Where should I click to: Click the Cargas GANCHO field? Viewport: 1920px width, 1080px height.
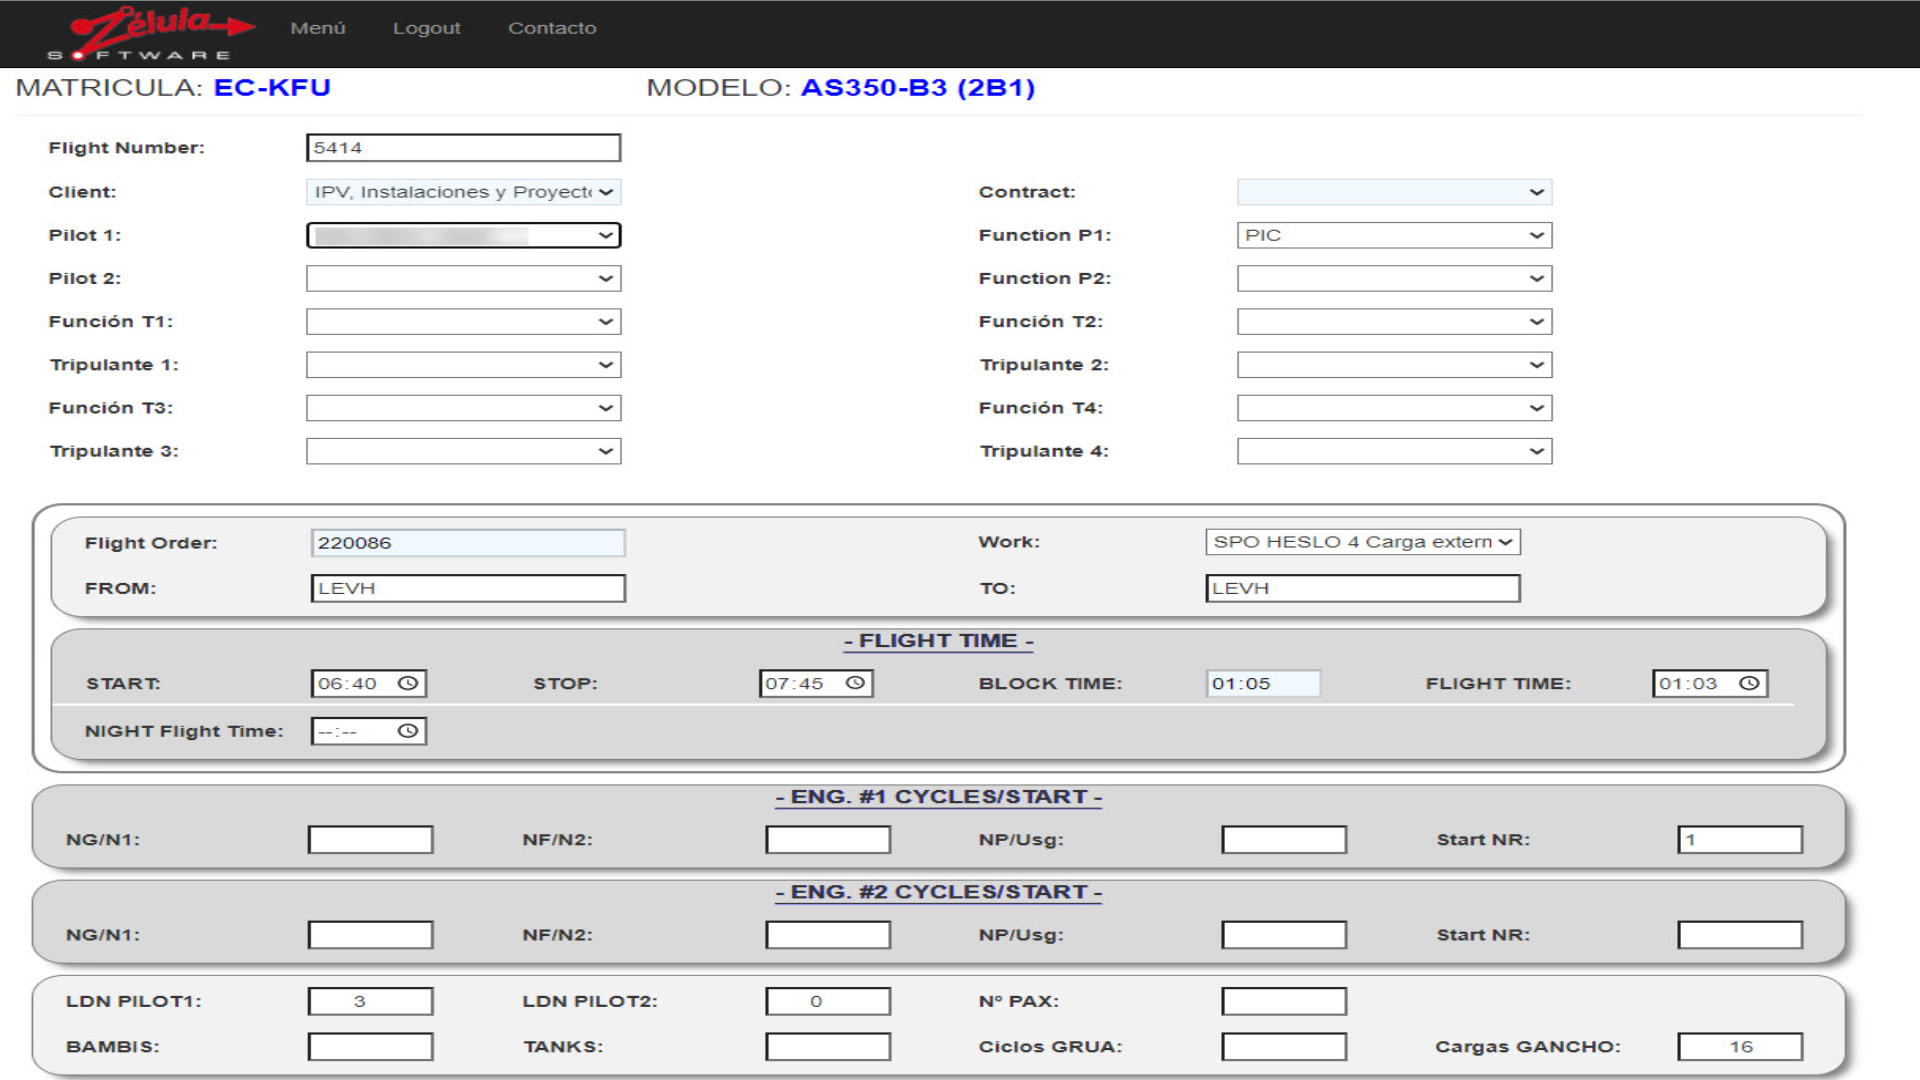click(x=1740, y=1046)
